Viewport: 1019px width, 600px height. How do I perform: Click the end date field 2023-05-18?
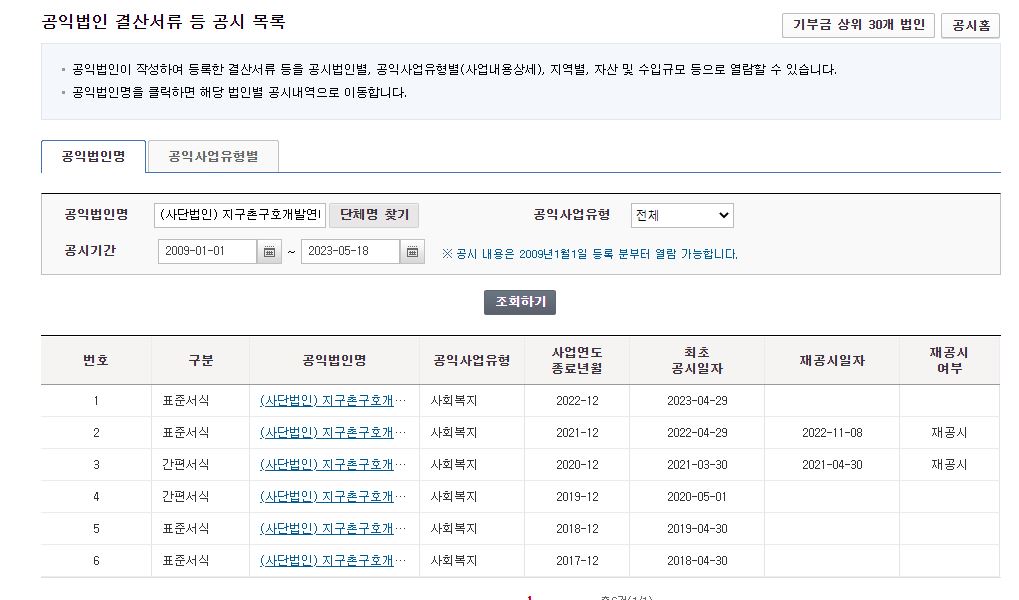[x=350, y=252]
